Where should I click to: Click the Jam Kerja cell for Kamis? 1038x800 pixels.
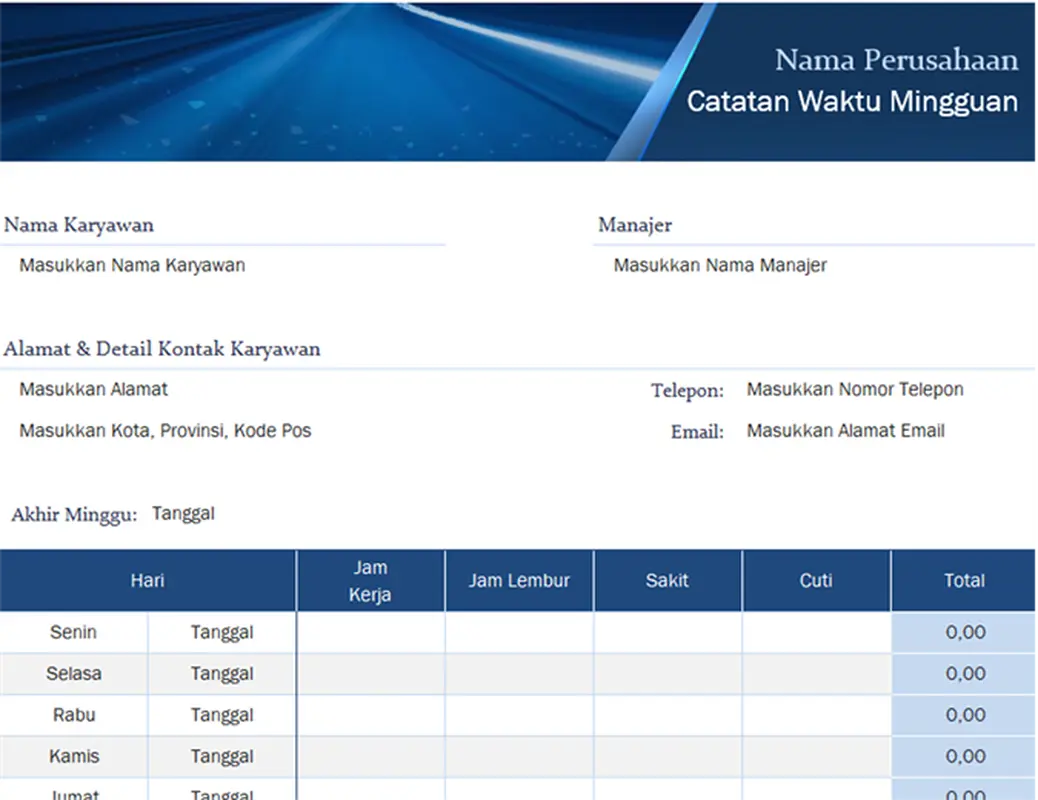point(371,756)
